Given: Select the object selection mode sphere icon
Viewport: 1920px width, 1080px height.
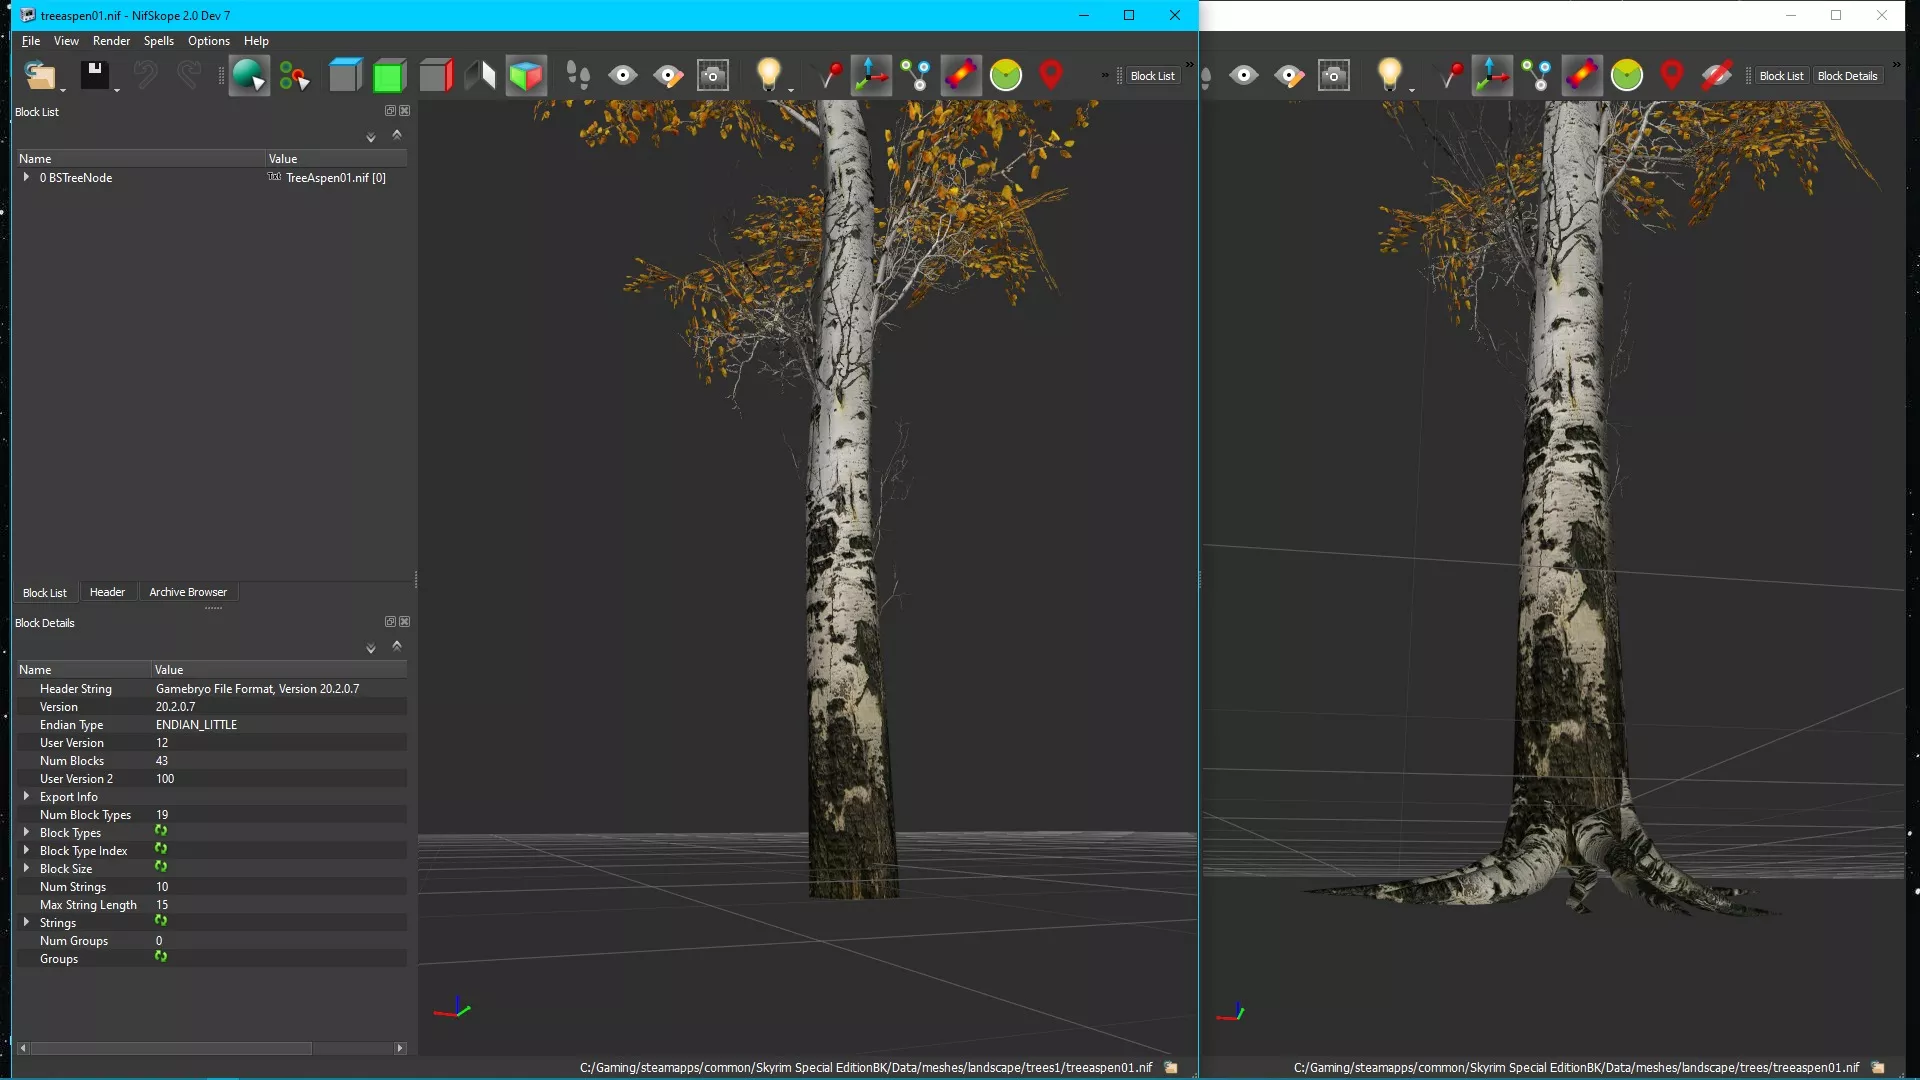Looking at the screenshot, I should [x=248, y=75].
